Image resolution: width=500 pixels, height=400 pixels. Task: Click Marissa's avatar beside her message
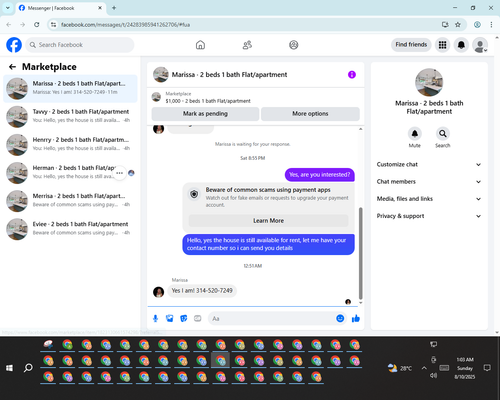158,292
